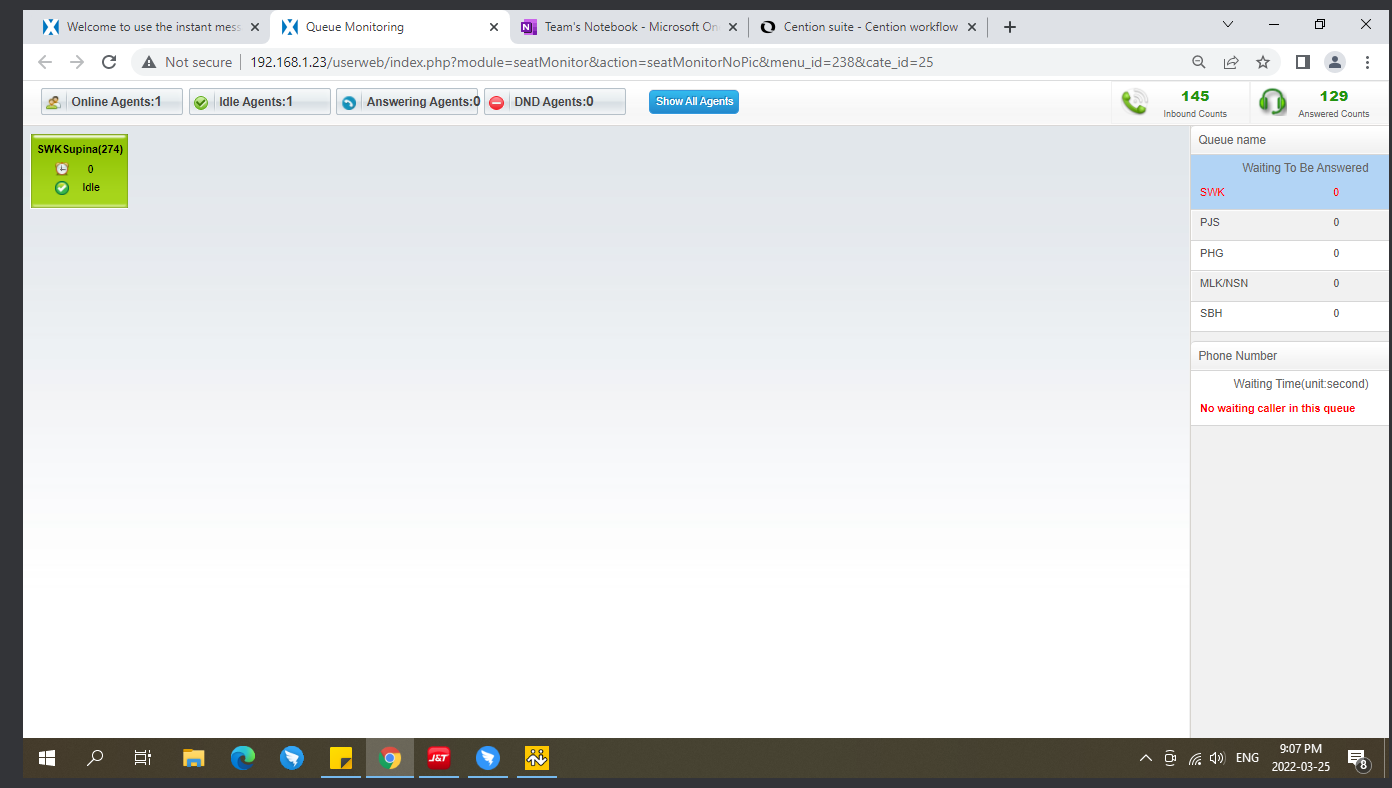
Task: Select the SWK queue row
Action: click(x=1289, y=192)
